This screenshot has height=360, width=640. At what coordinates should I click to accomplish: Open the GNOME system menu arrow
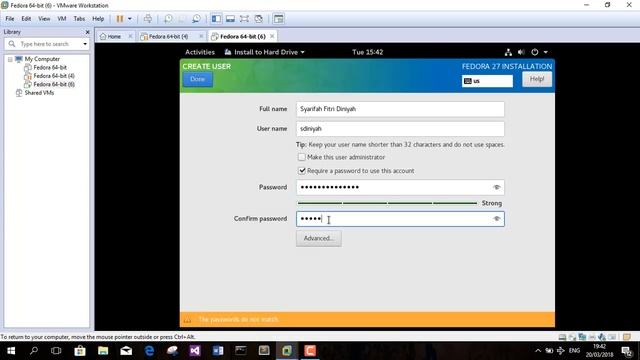546,52
